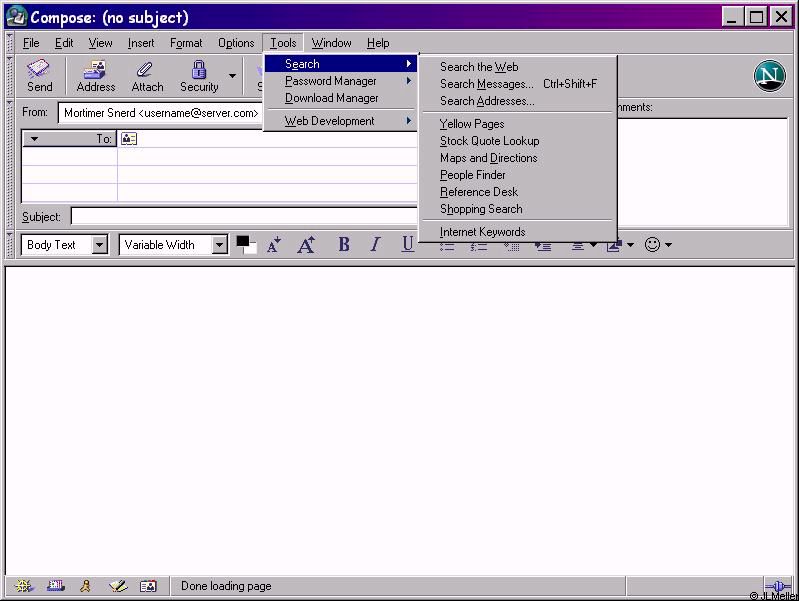Open the View menu
The image size is (799, 601).
coord(100,43)
